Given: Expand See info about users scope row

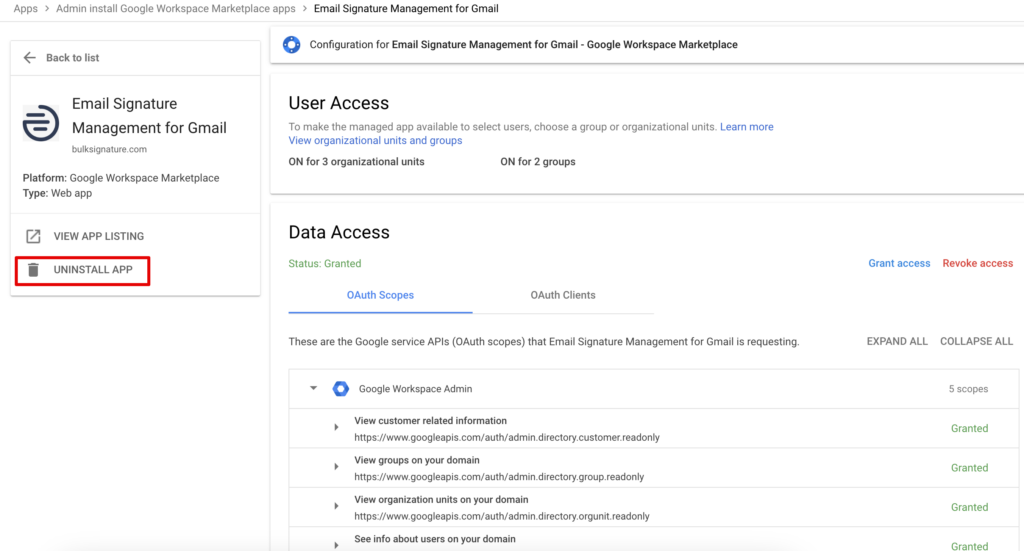Looking at the screenshot, I should pyautogui.click(x=336, y=545).
